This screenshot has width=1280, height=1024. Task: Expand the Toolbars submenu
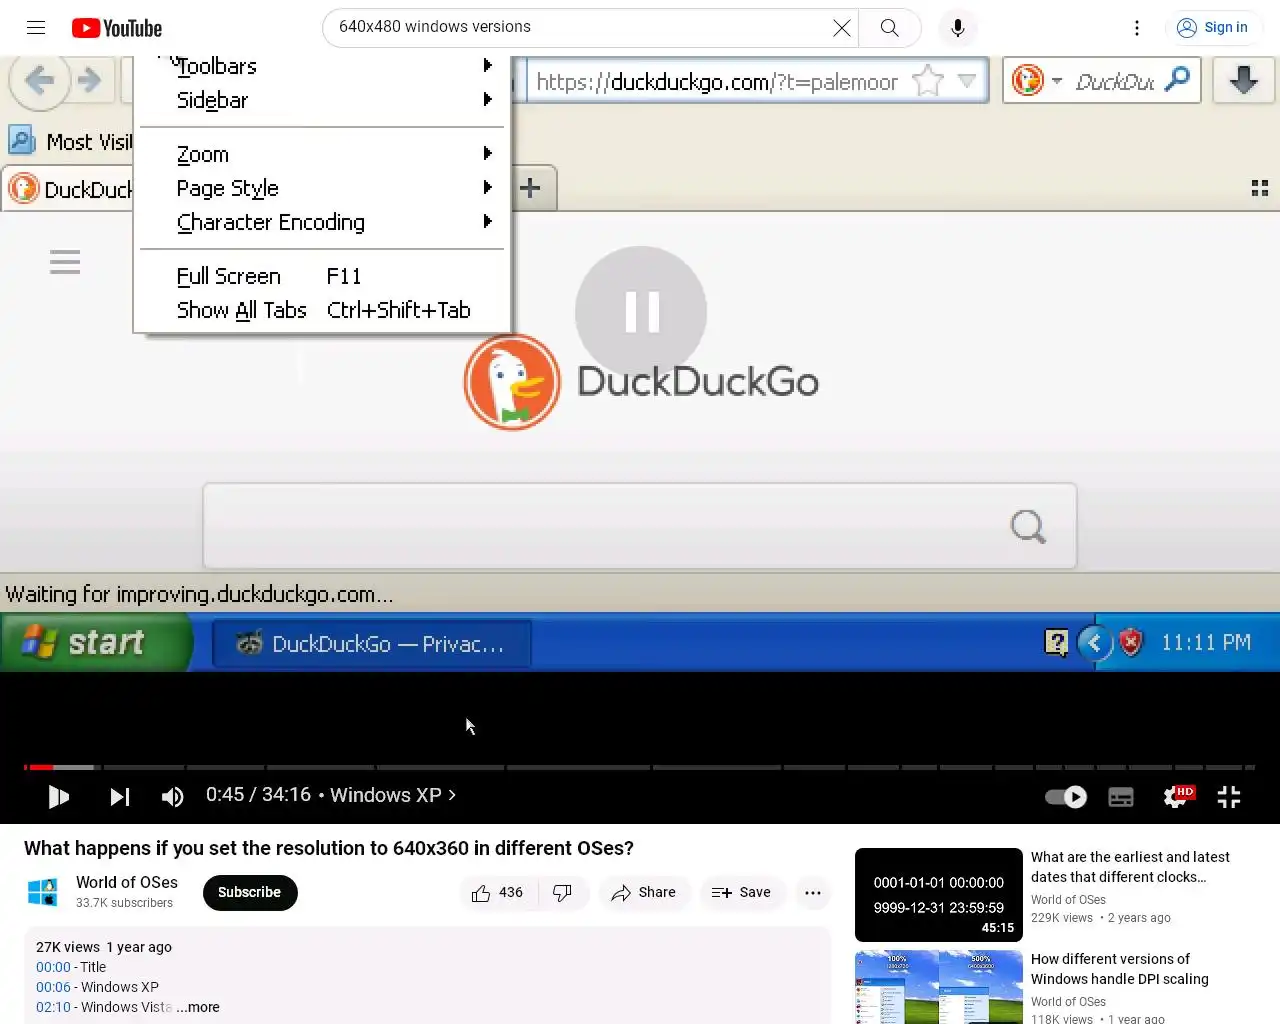(x=322, y=66)
